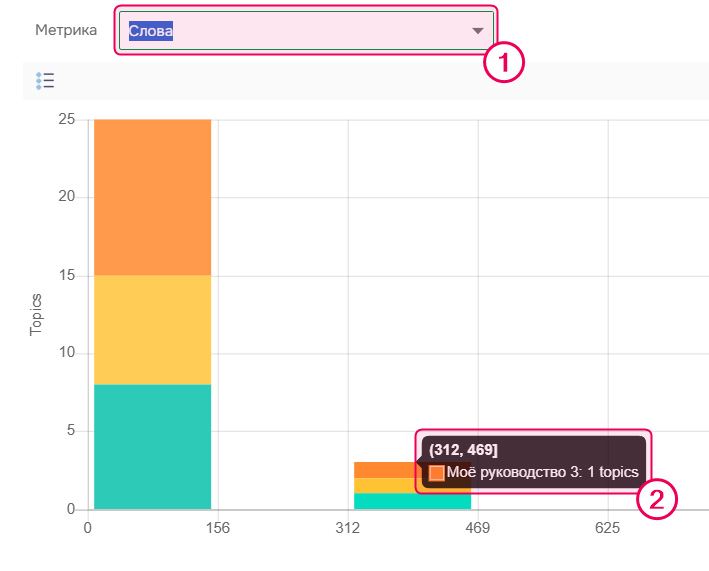Click the highlighted Слова text in combo box
The image size is (709, 571).
151,31
